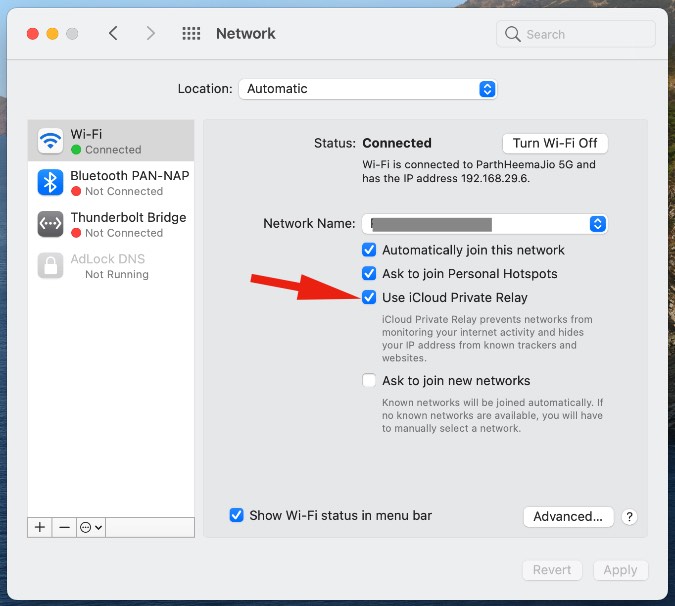Click the Turn Wi-Fi Off button
Screen dimensions: 675x606
click(555, 143)
